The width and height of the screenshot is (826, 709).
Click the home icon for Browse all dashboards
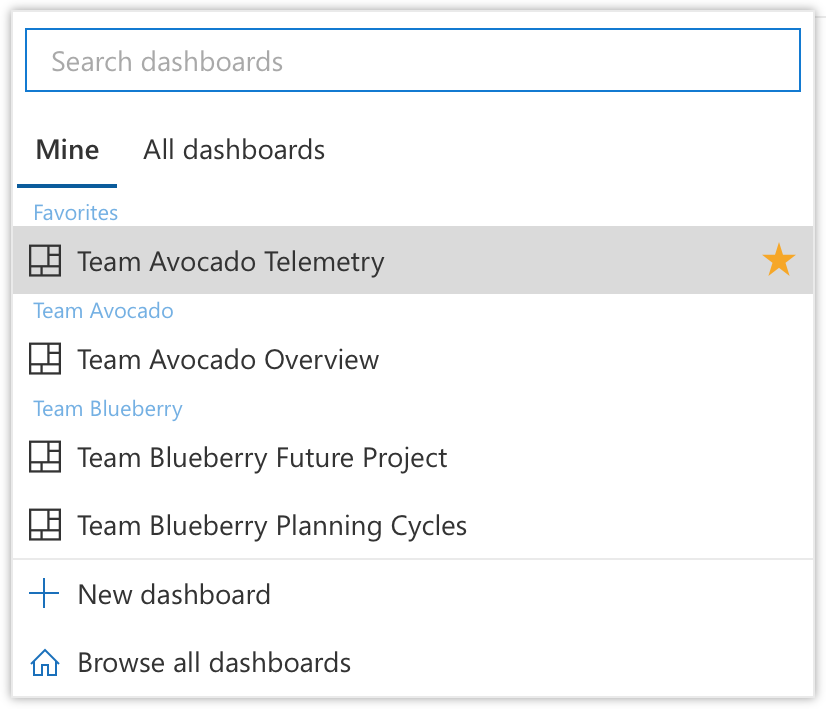pyautogui.click(x=45, y=662)
